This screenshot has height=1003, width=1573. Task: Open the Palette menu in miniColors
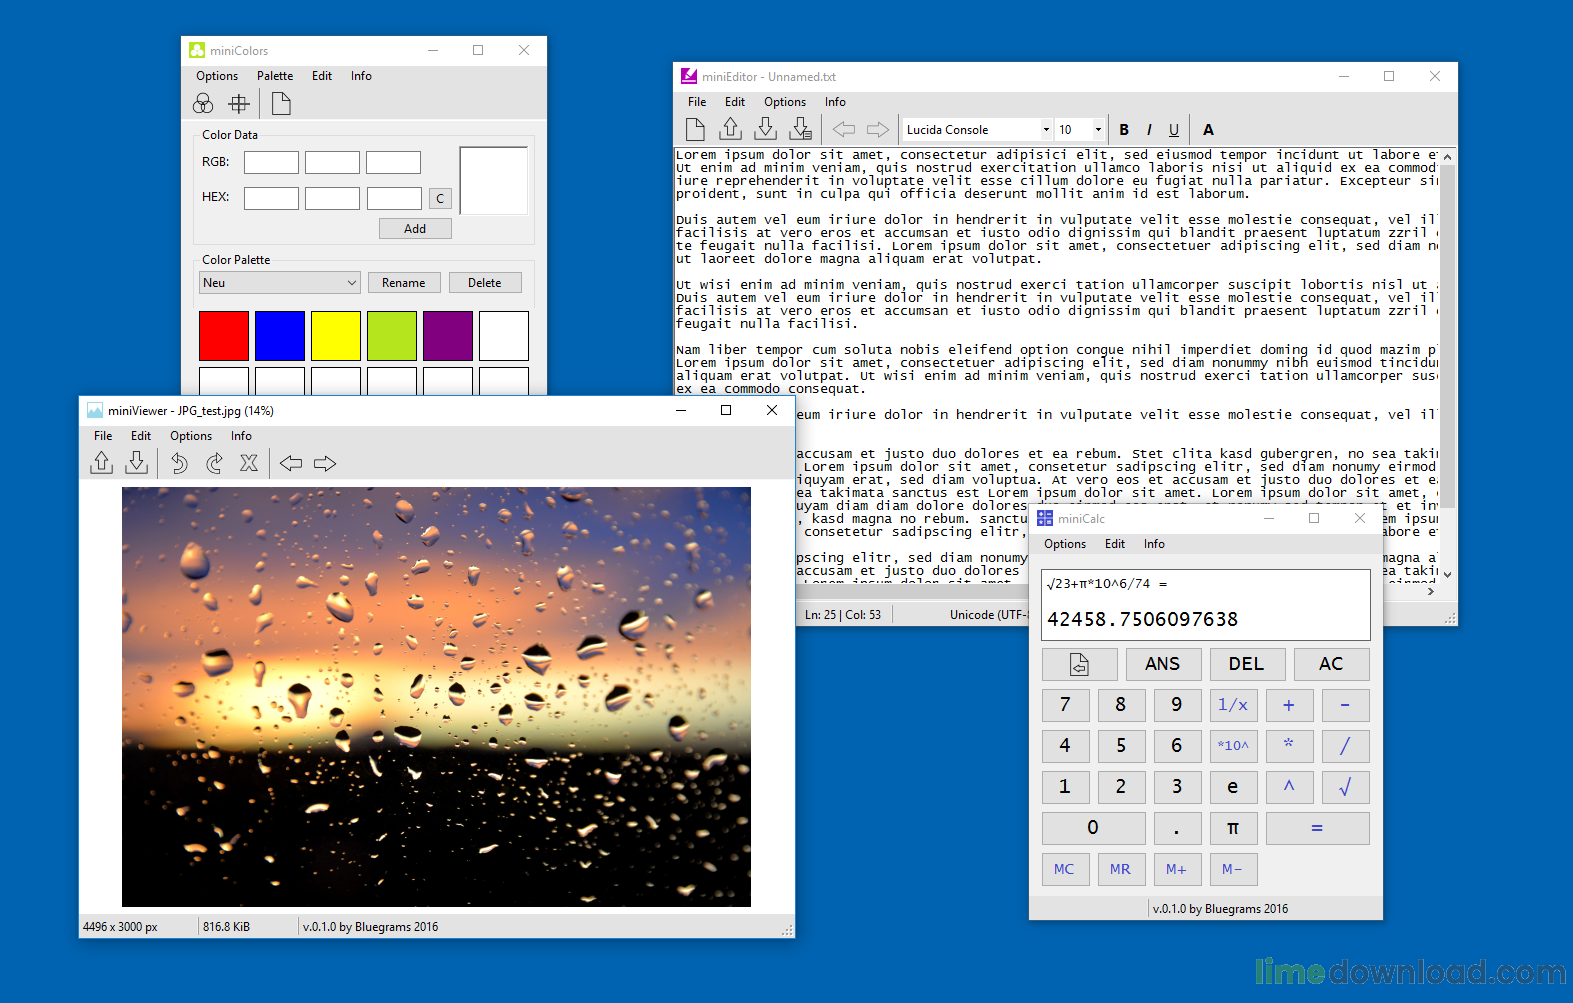pyautogui.click(x=275, y=76)
